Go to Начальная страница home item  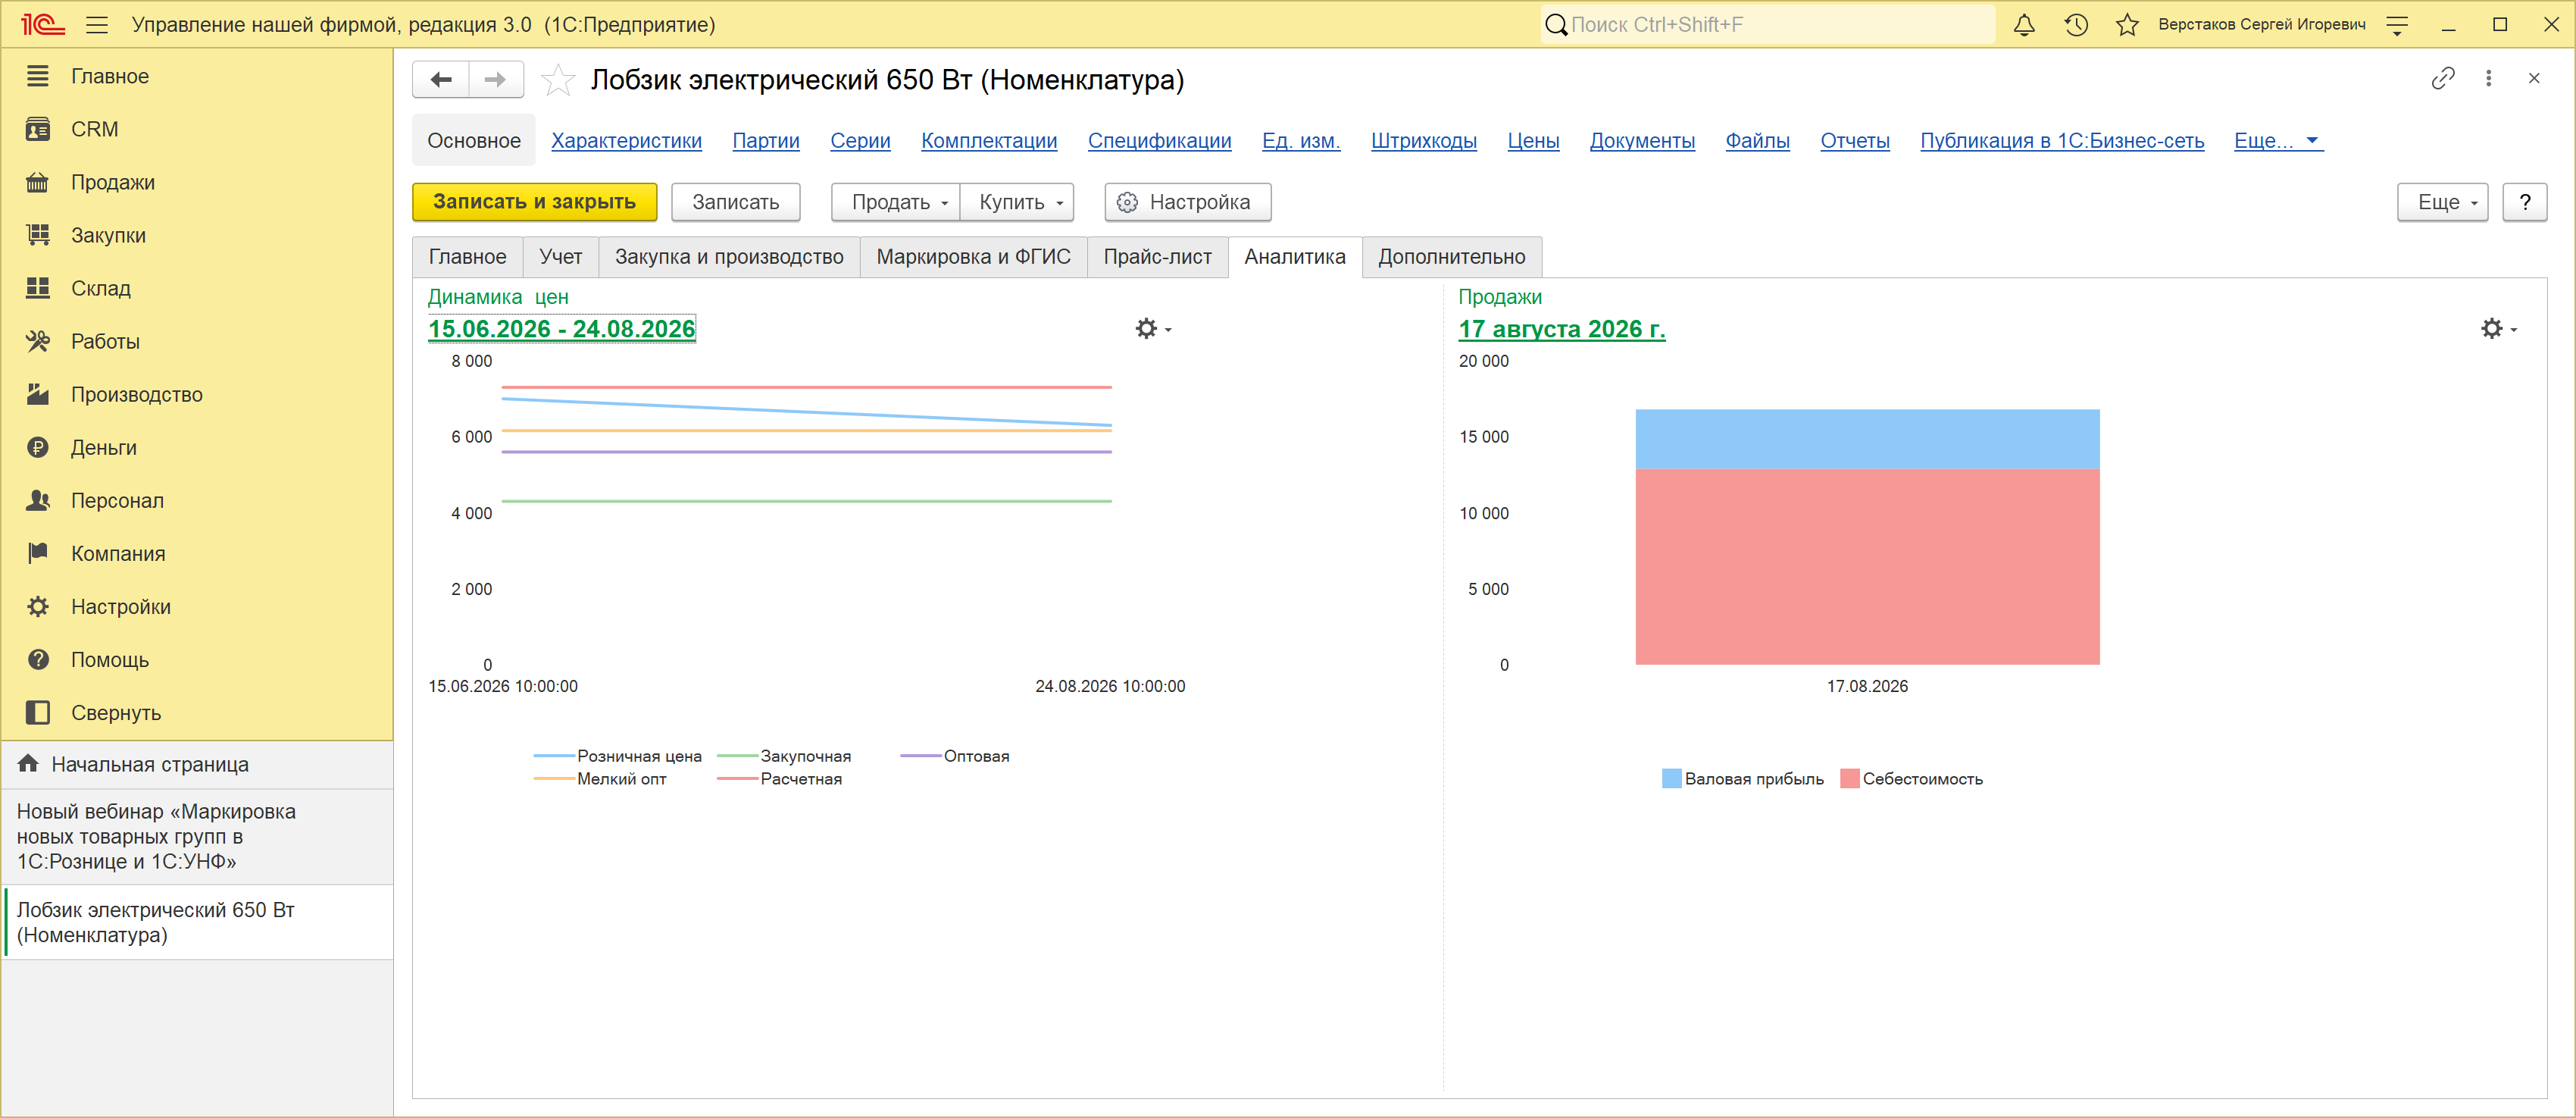point(197,764)
